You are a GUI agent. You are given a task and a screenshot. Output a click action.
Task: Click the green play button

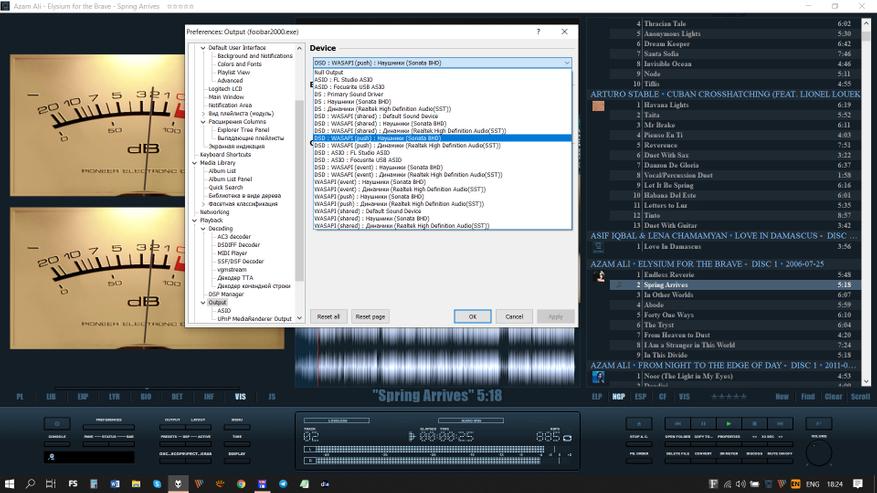[728, 424]
